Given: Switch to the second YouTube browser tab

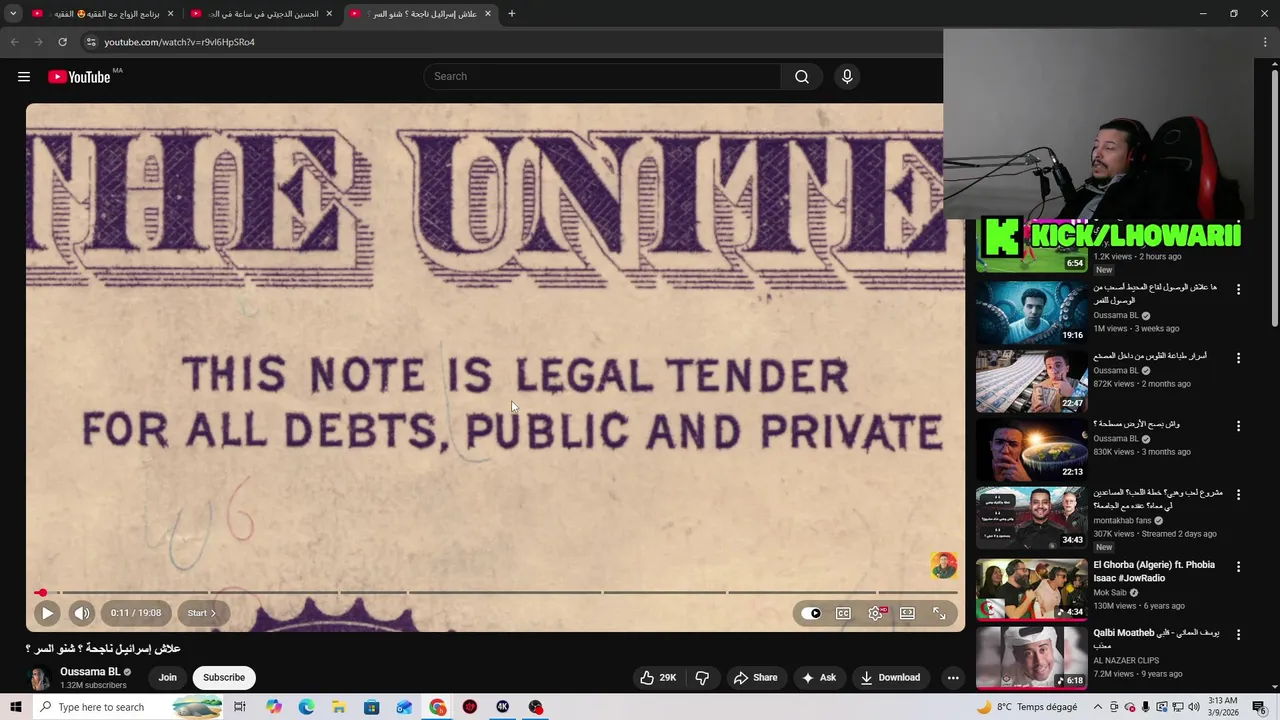Looking at the screenshot, I should 261,14.
